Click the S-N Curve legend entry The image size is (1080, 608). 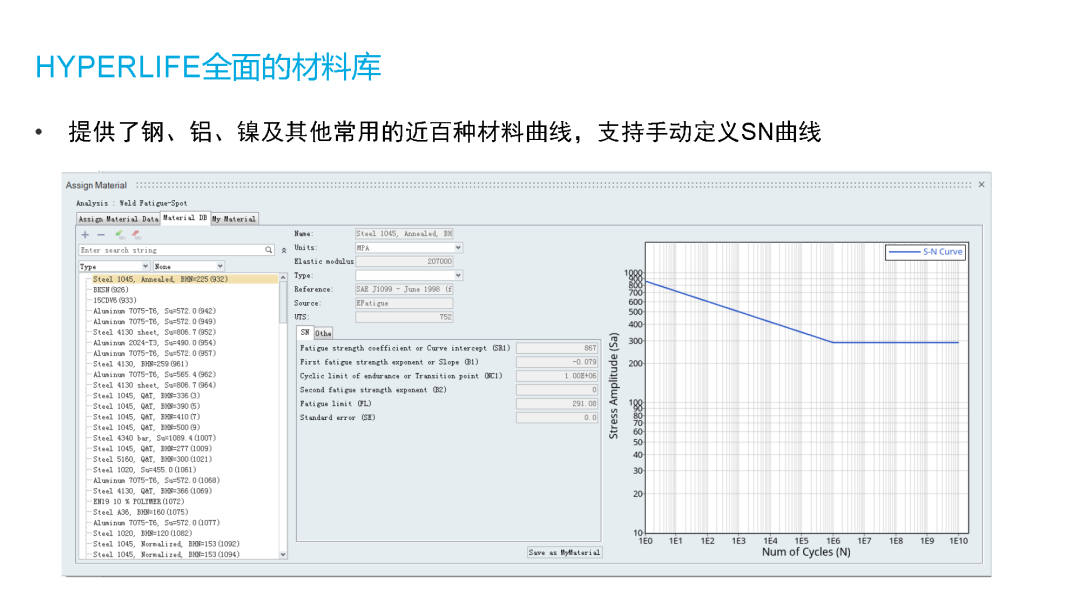point(925,252)
